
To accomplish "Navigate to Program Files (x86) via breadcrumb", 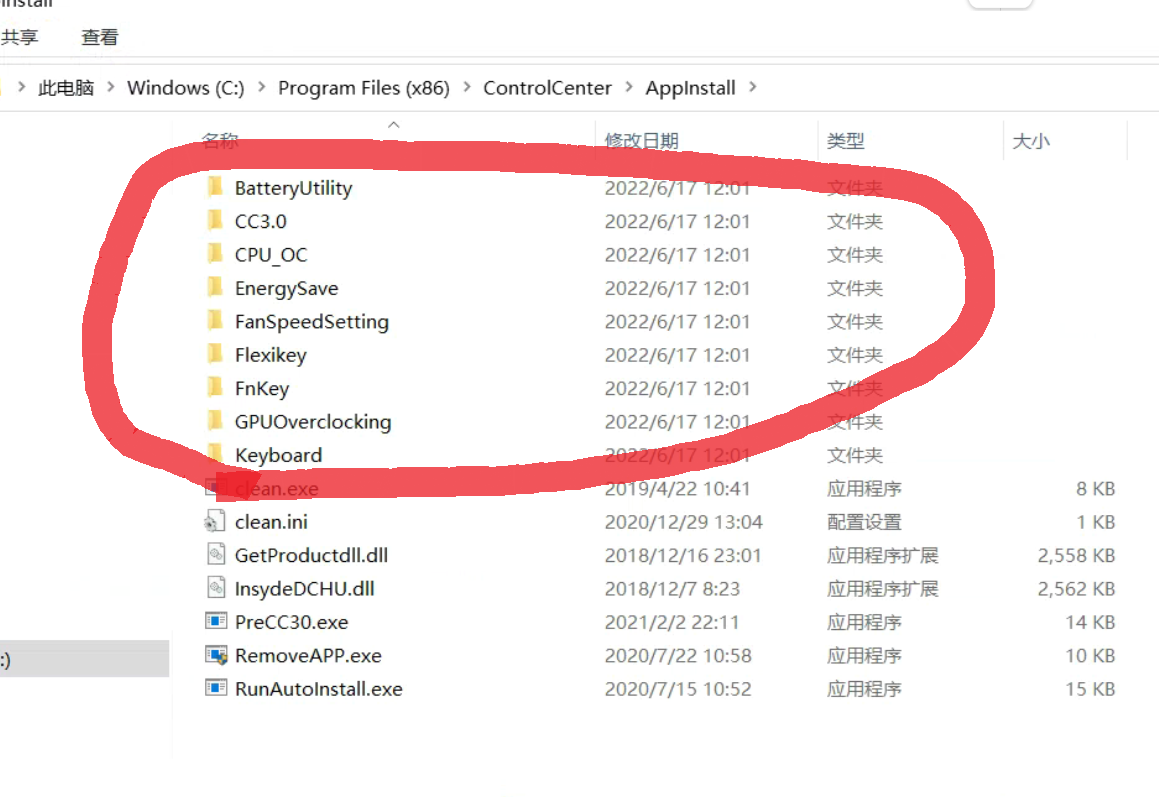I will point(363,88).
